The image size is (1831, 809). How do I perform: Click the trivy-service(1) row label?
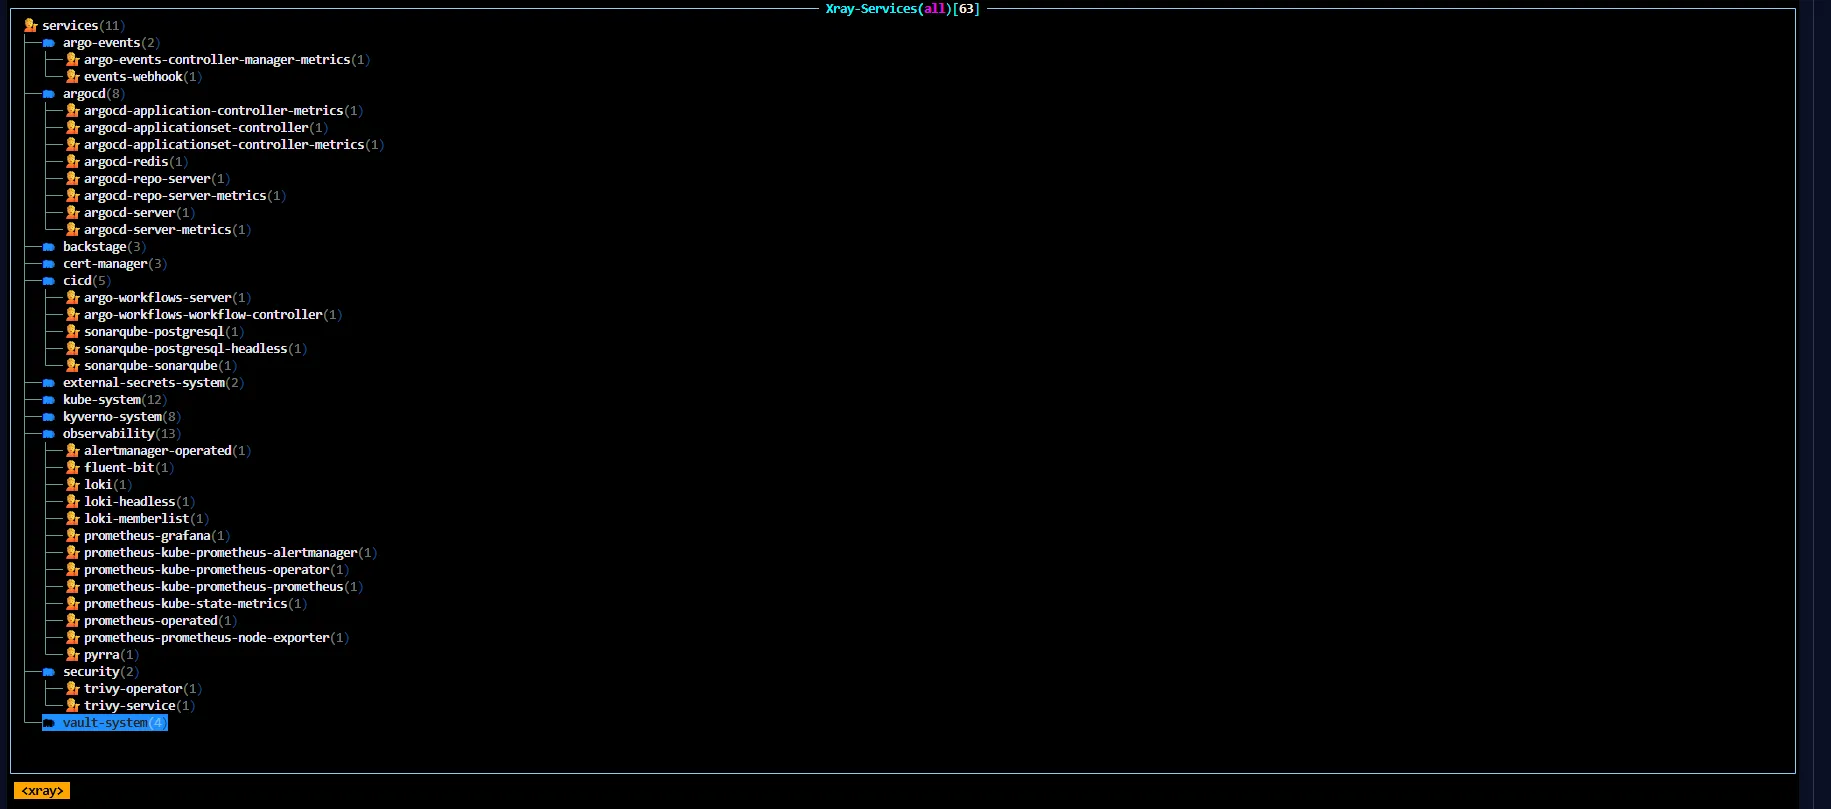[x=139, y=706]
